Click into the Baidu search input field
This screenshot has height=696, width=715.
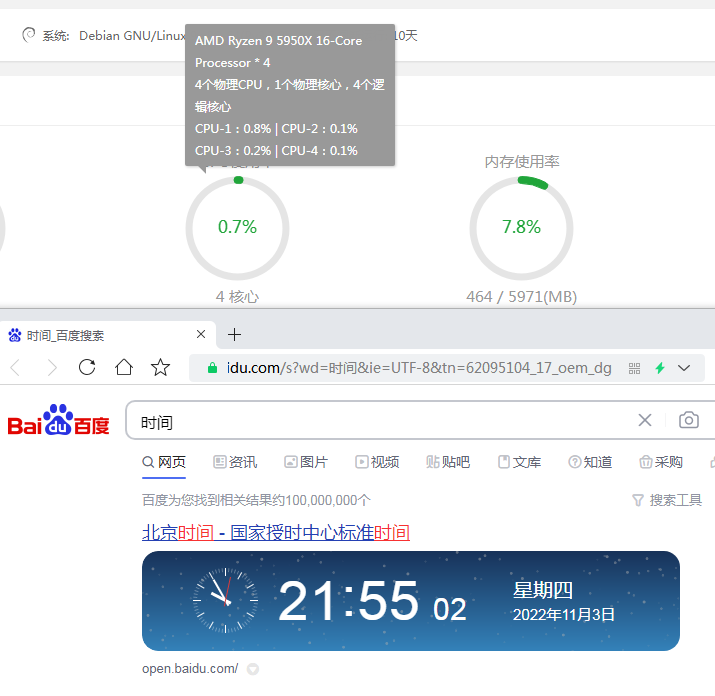tap(380, 421)
